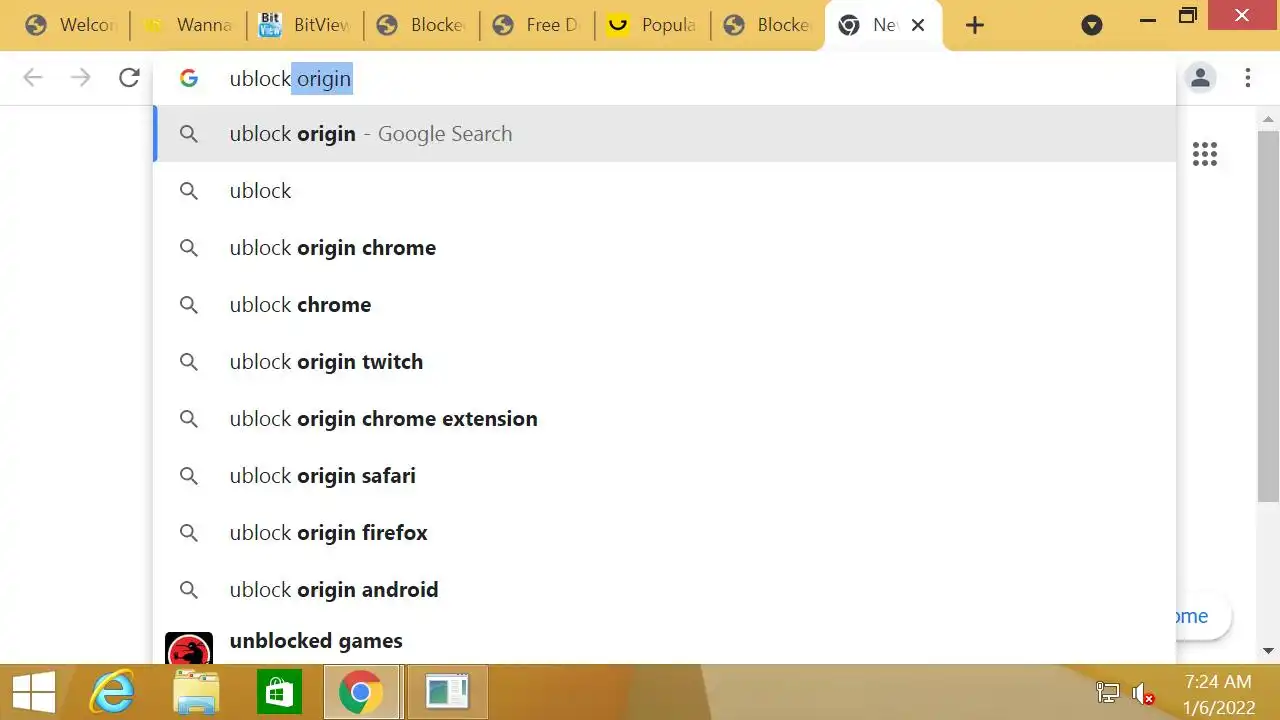This screenshot has width=1280, height=720.
Task: Open a new tab with plus button
Action: 974,25
